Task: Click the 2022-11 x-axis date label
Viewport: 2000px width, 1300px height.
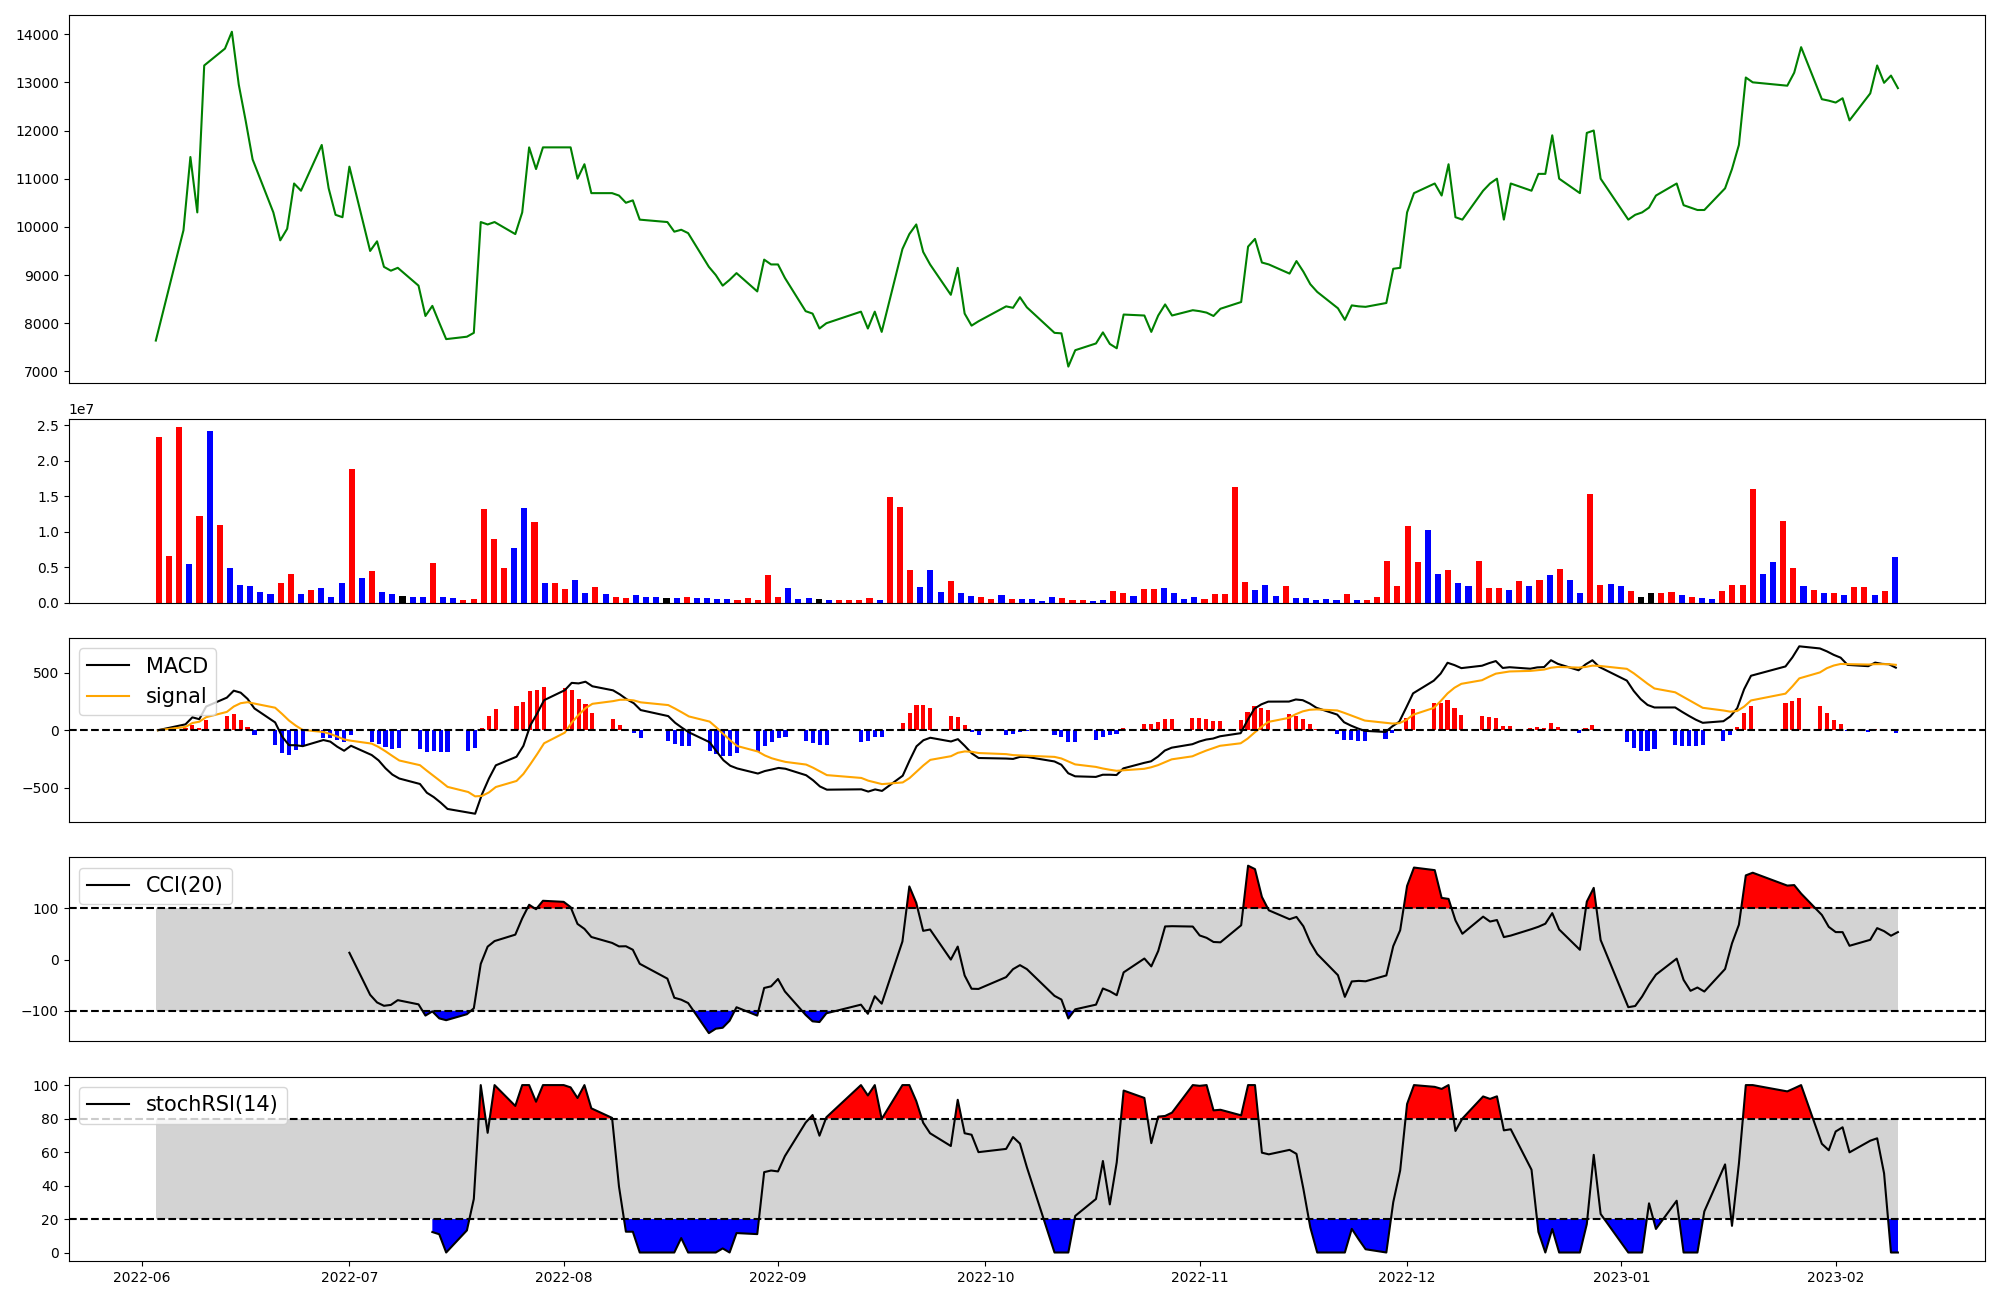Action: click(x=1199, y=1276)
